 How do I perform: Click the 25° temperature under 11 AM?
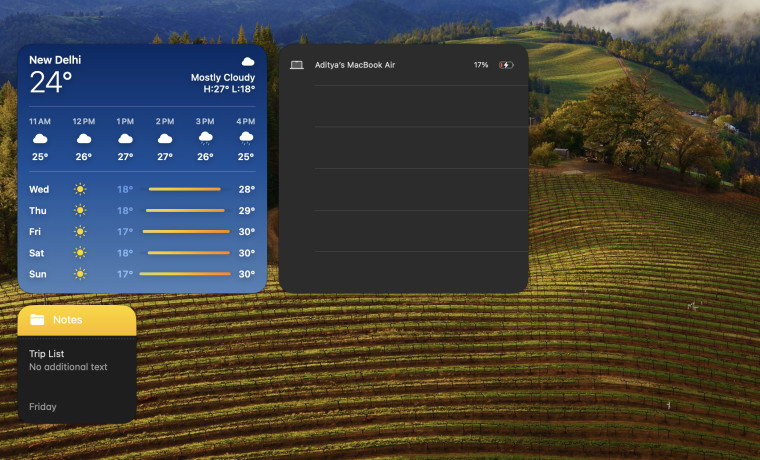[x=40, y=157]
